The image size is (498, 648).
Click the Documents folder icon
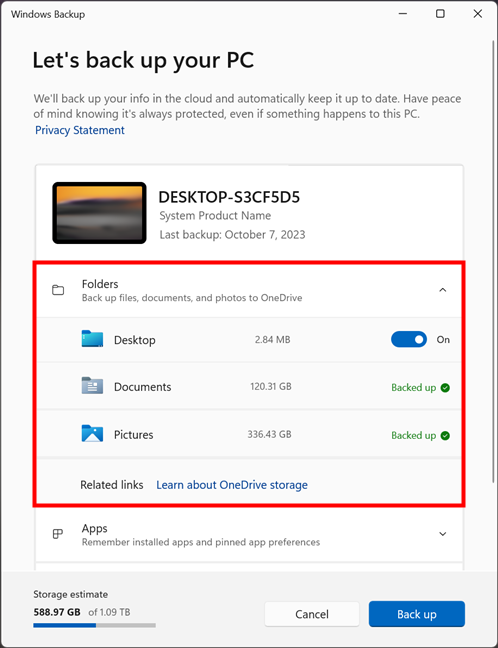click(92, 386)
